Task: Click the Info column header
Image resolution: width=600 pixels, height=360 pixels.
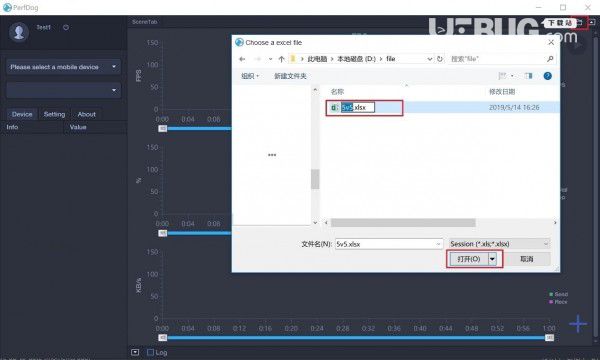Action: click(12, 127)
